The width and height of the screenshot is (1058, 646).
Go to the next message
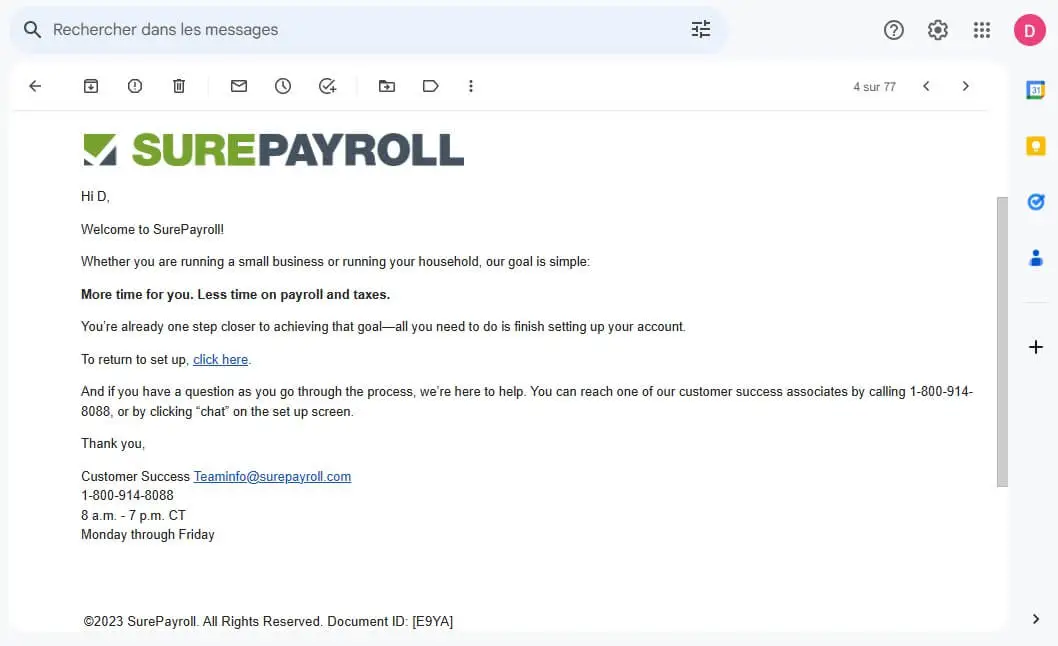click(966, 86)
